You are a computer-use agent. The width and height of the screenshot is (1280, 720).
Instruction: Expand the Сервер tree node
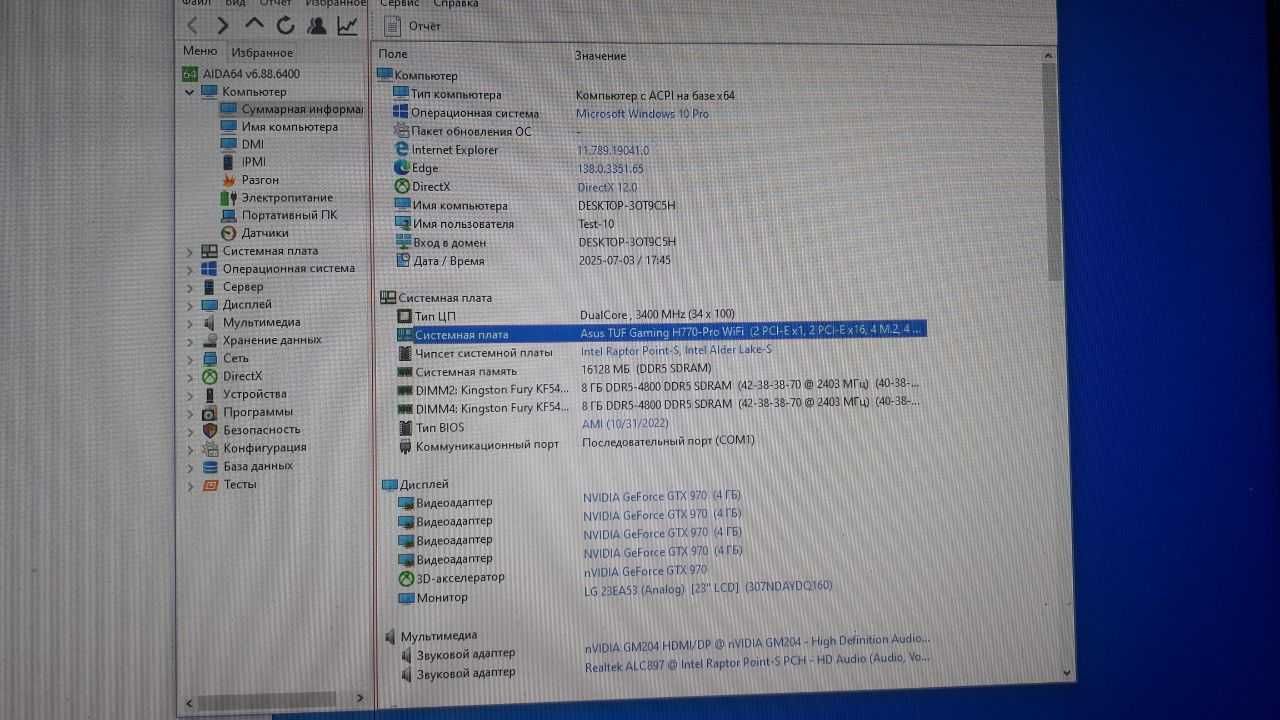[190, 287]
